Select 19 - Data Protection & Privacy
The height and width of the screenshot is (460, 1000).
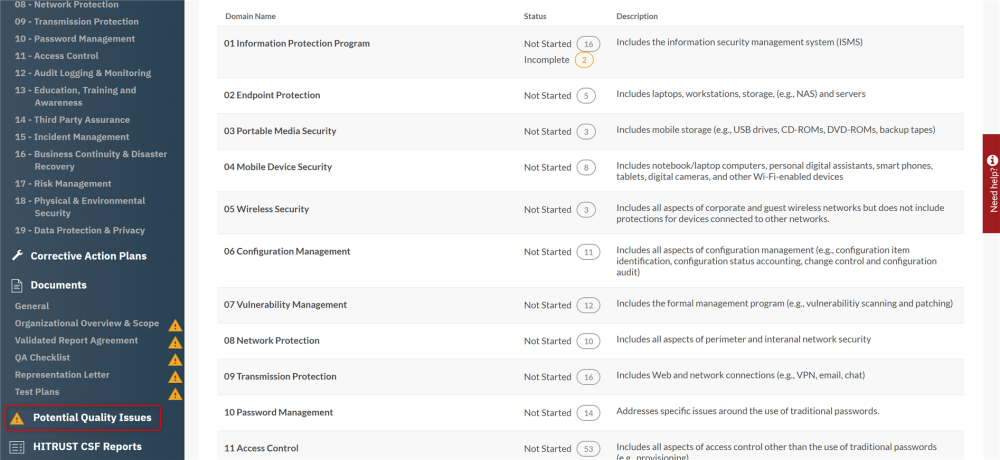[x=80, y=230]
